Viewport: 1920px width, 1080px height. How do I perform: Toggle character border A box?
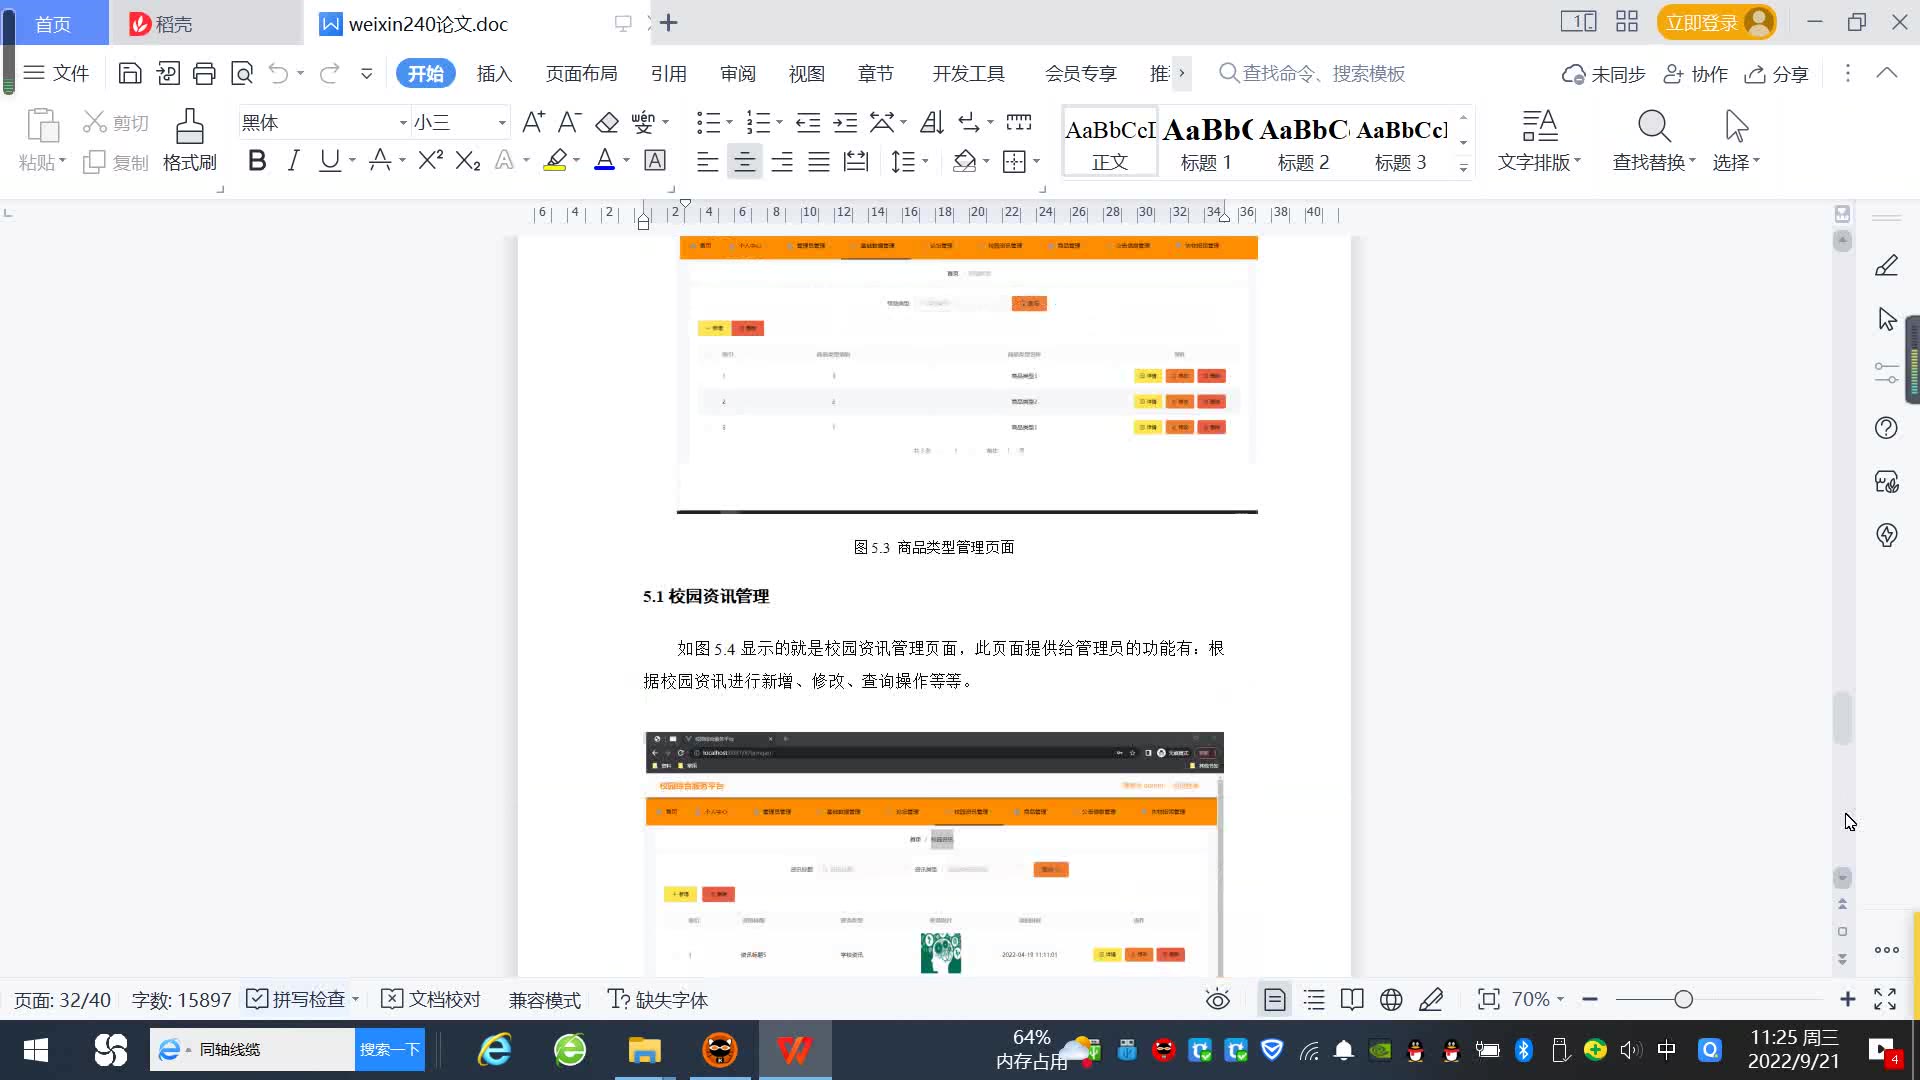[x=655, y=160]
